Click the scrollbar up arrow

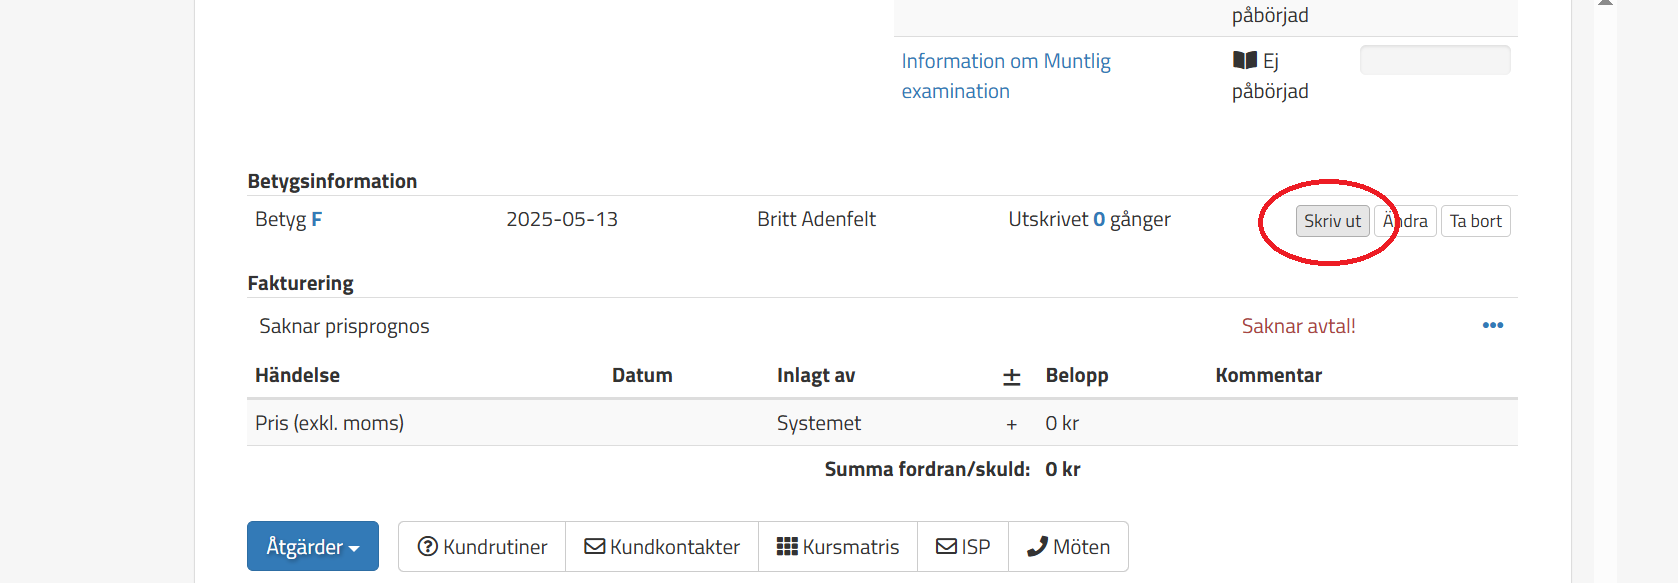[1605, 3]
